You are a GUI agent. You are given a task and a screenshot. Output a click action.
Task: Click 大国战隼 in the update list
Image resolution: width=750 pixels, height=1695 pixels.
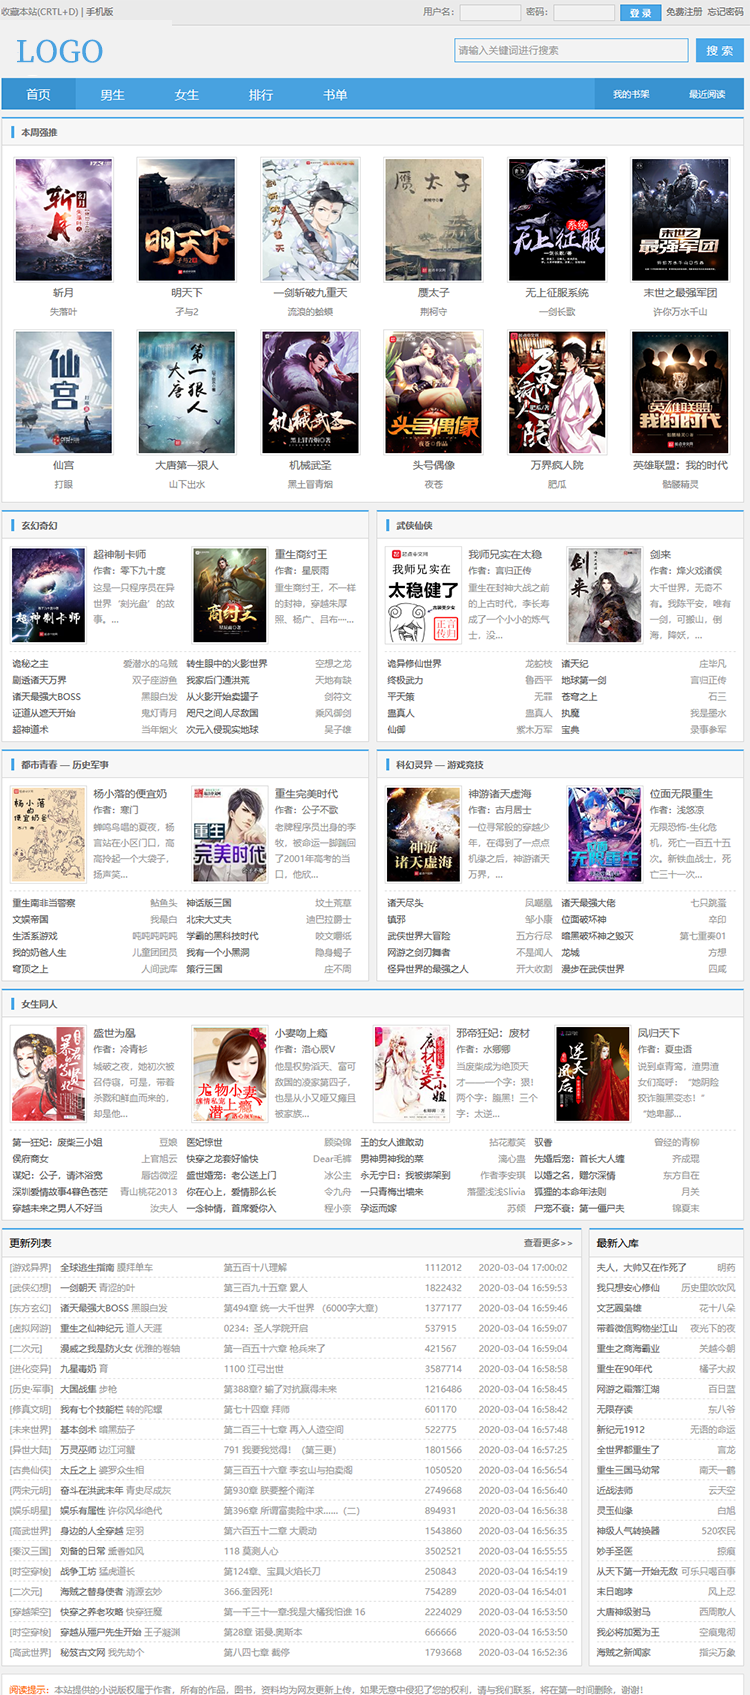(78, 1389)
